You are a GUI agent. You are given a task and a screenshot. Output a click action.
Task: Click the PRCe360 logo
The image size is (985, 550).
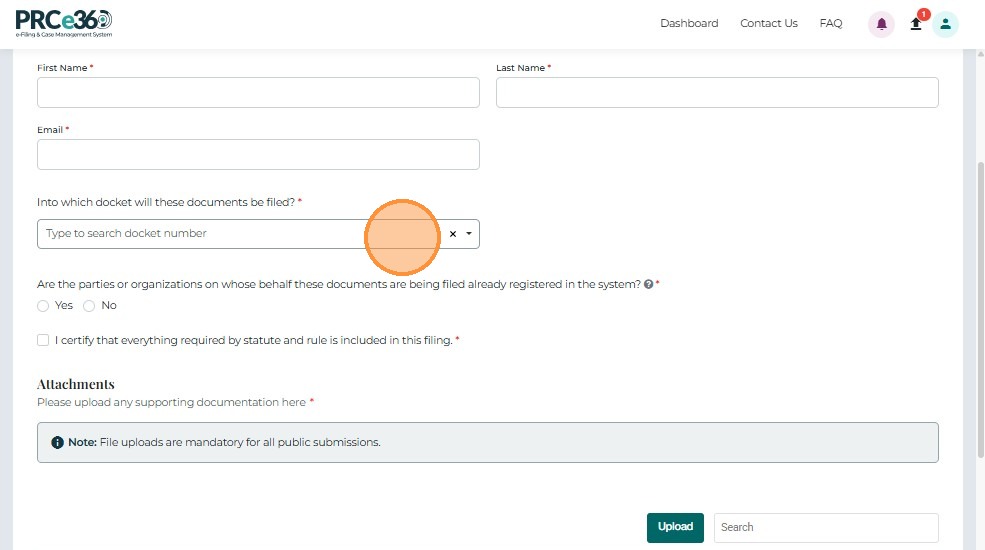pyautogui.click(x=64, y=22)
